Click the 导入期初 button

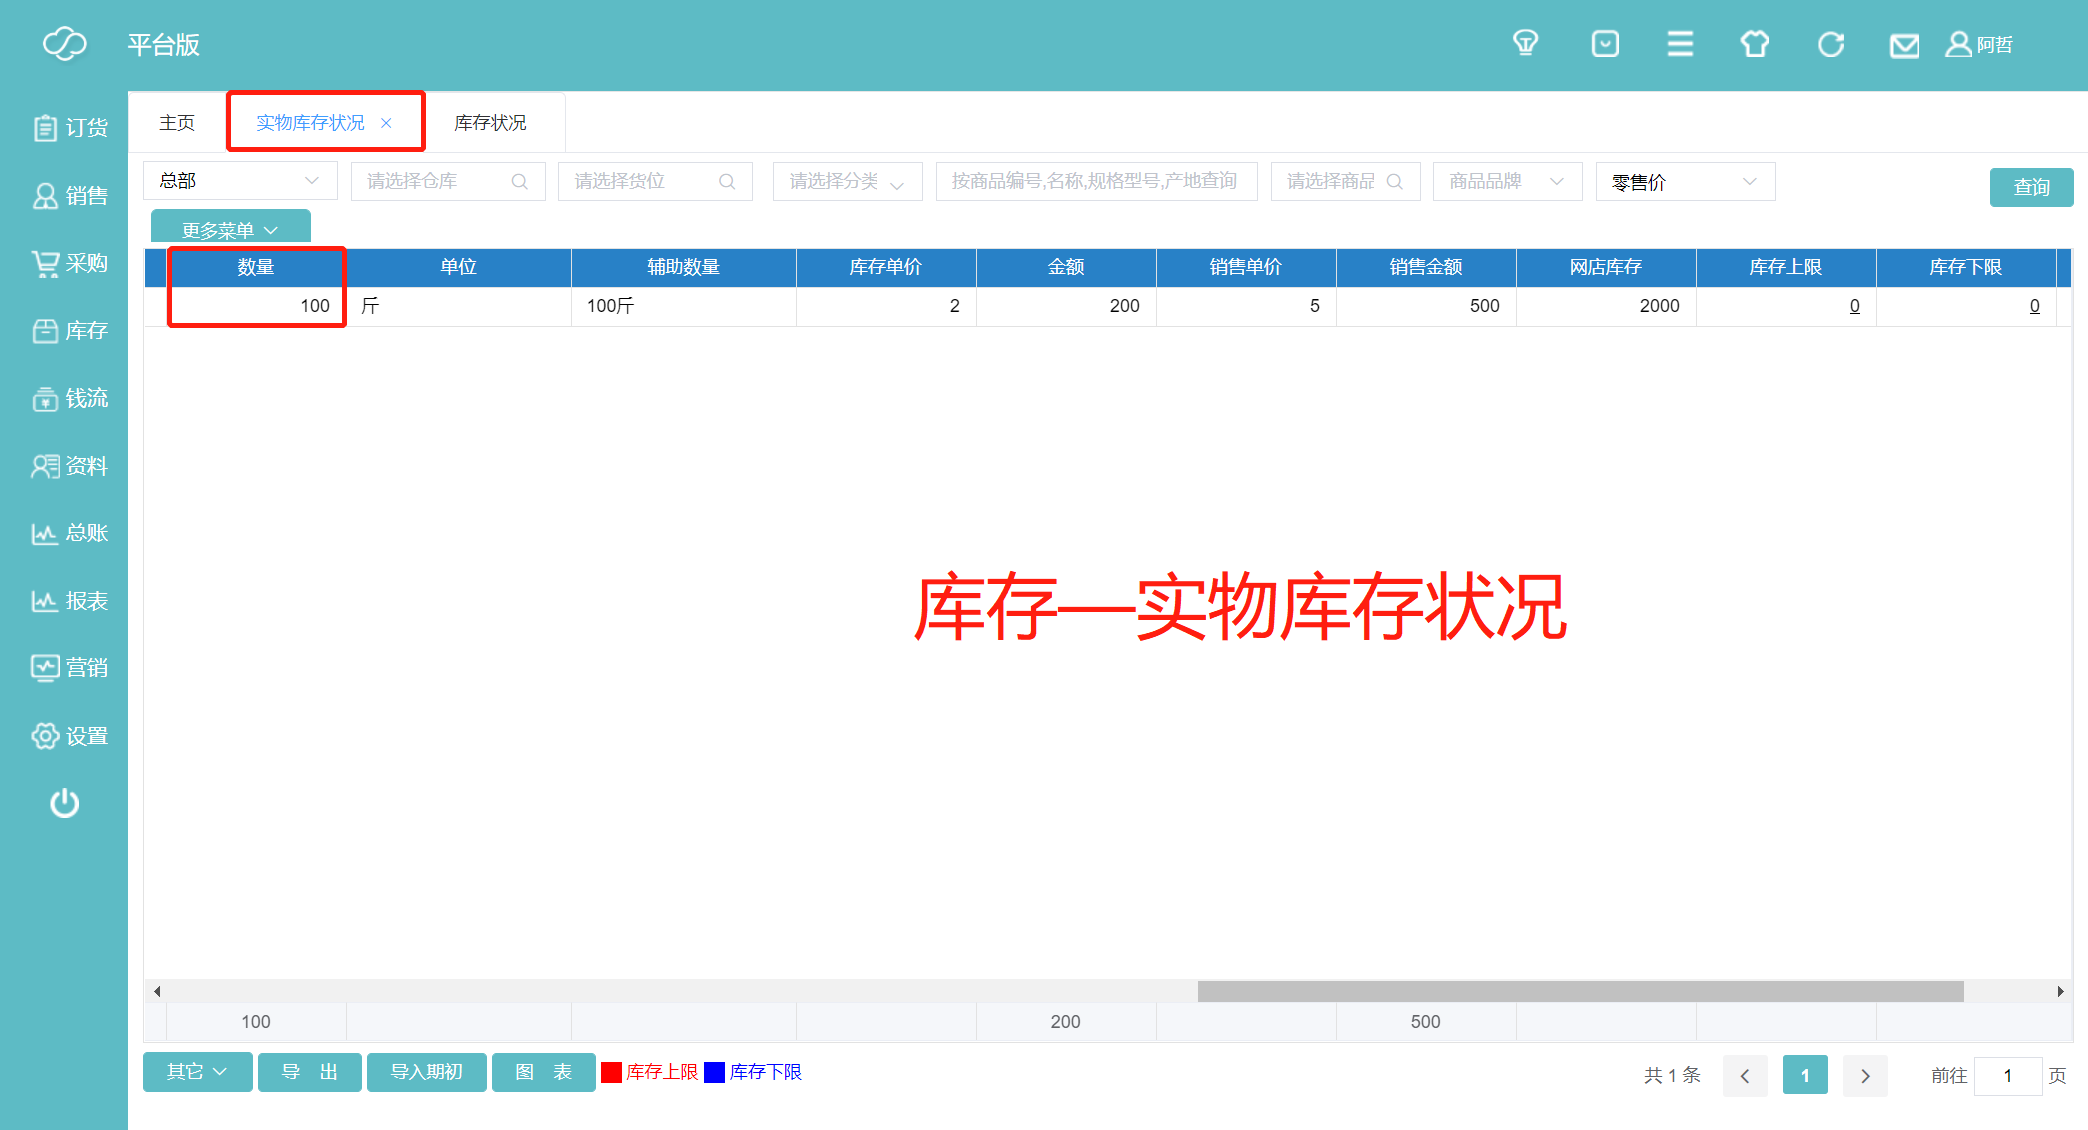[426, 1072]
